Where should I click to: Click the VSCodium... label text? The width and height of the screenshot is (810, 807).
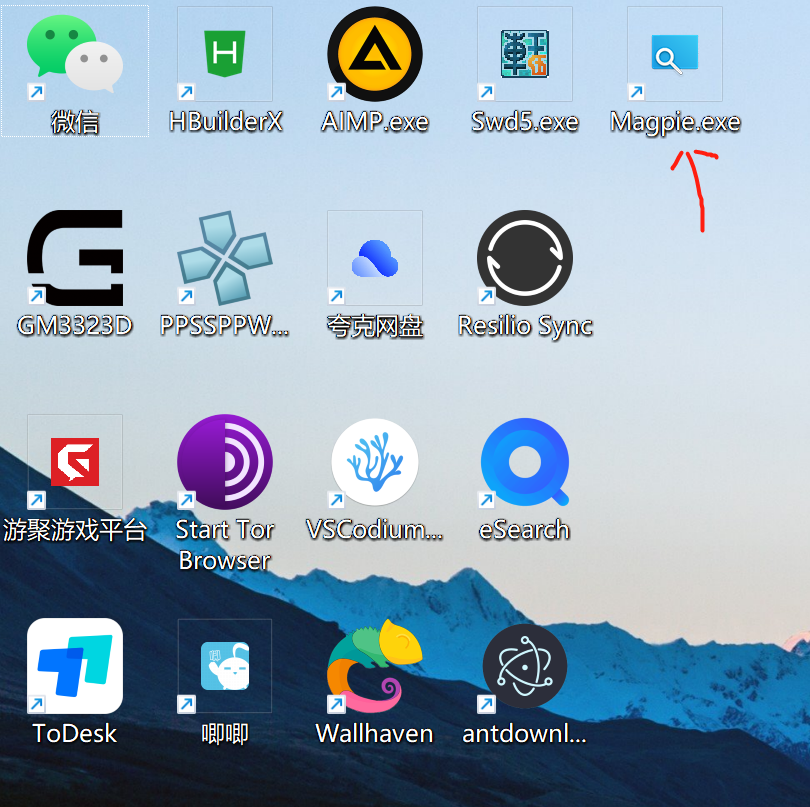click(375, 530)
